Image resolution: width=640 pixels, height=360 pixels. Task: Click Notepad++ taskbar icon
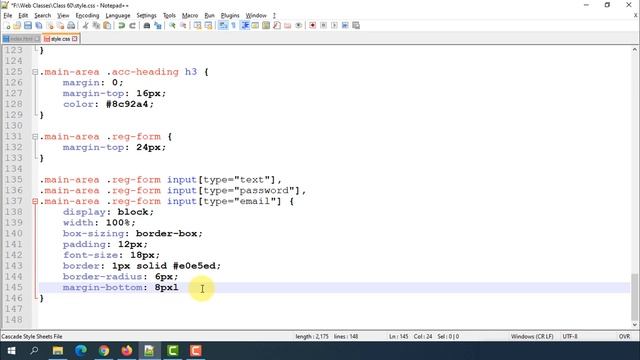[x=149, y=351]
